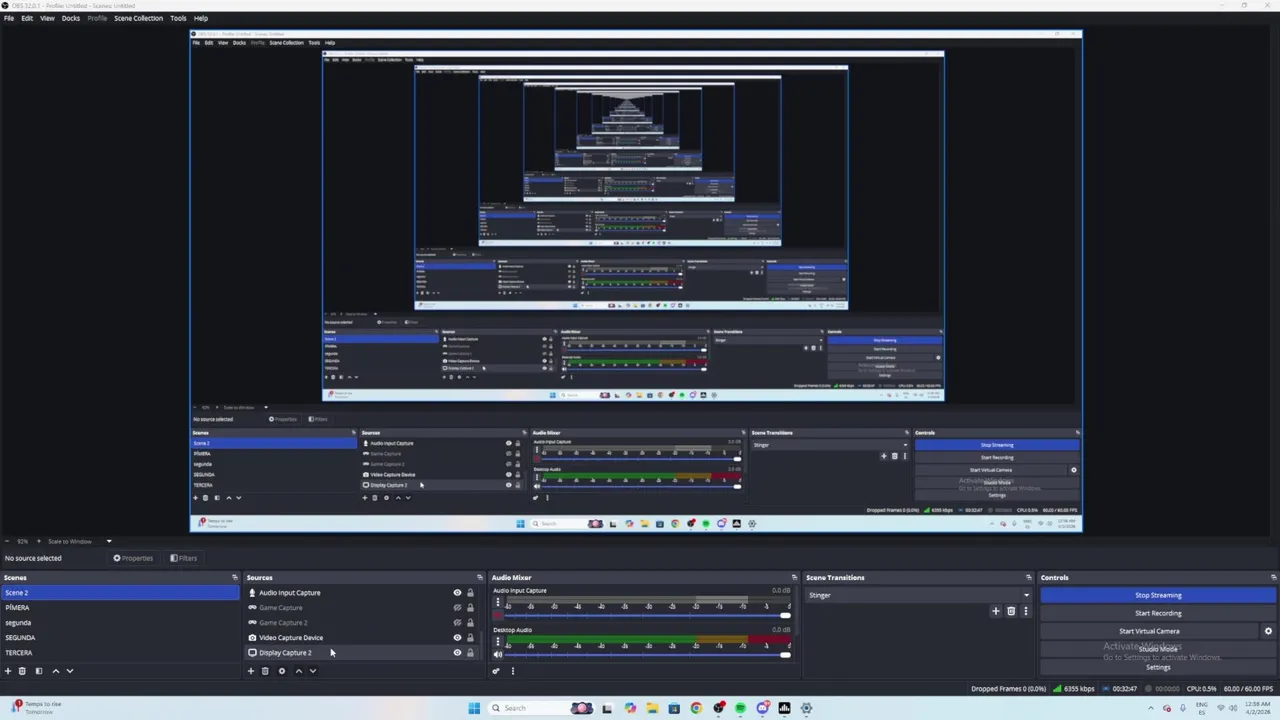
Task: Select the TERCERA scene
Action: click(120, 653)
